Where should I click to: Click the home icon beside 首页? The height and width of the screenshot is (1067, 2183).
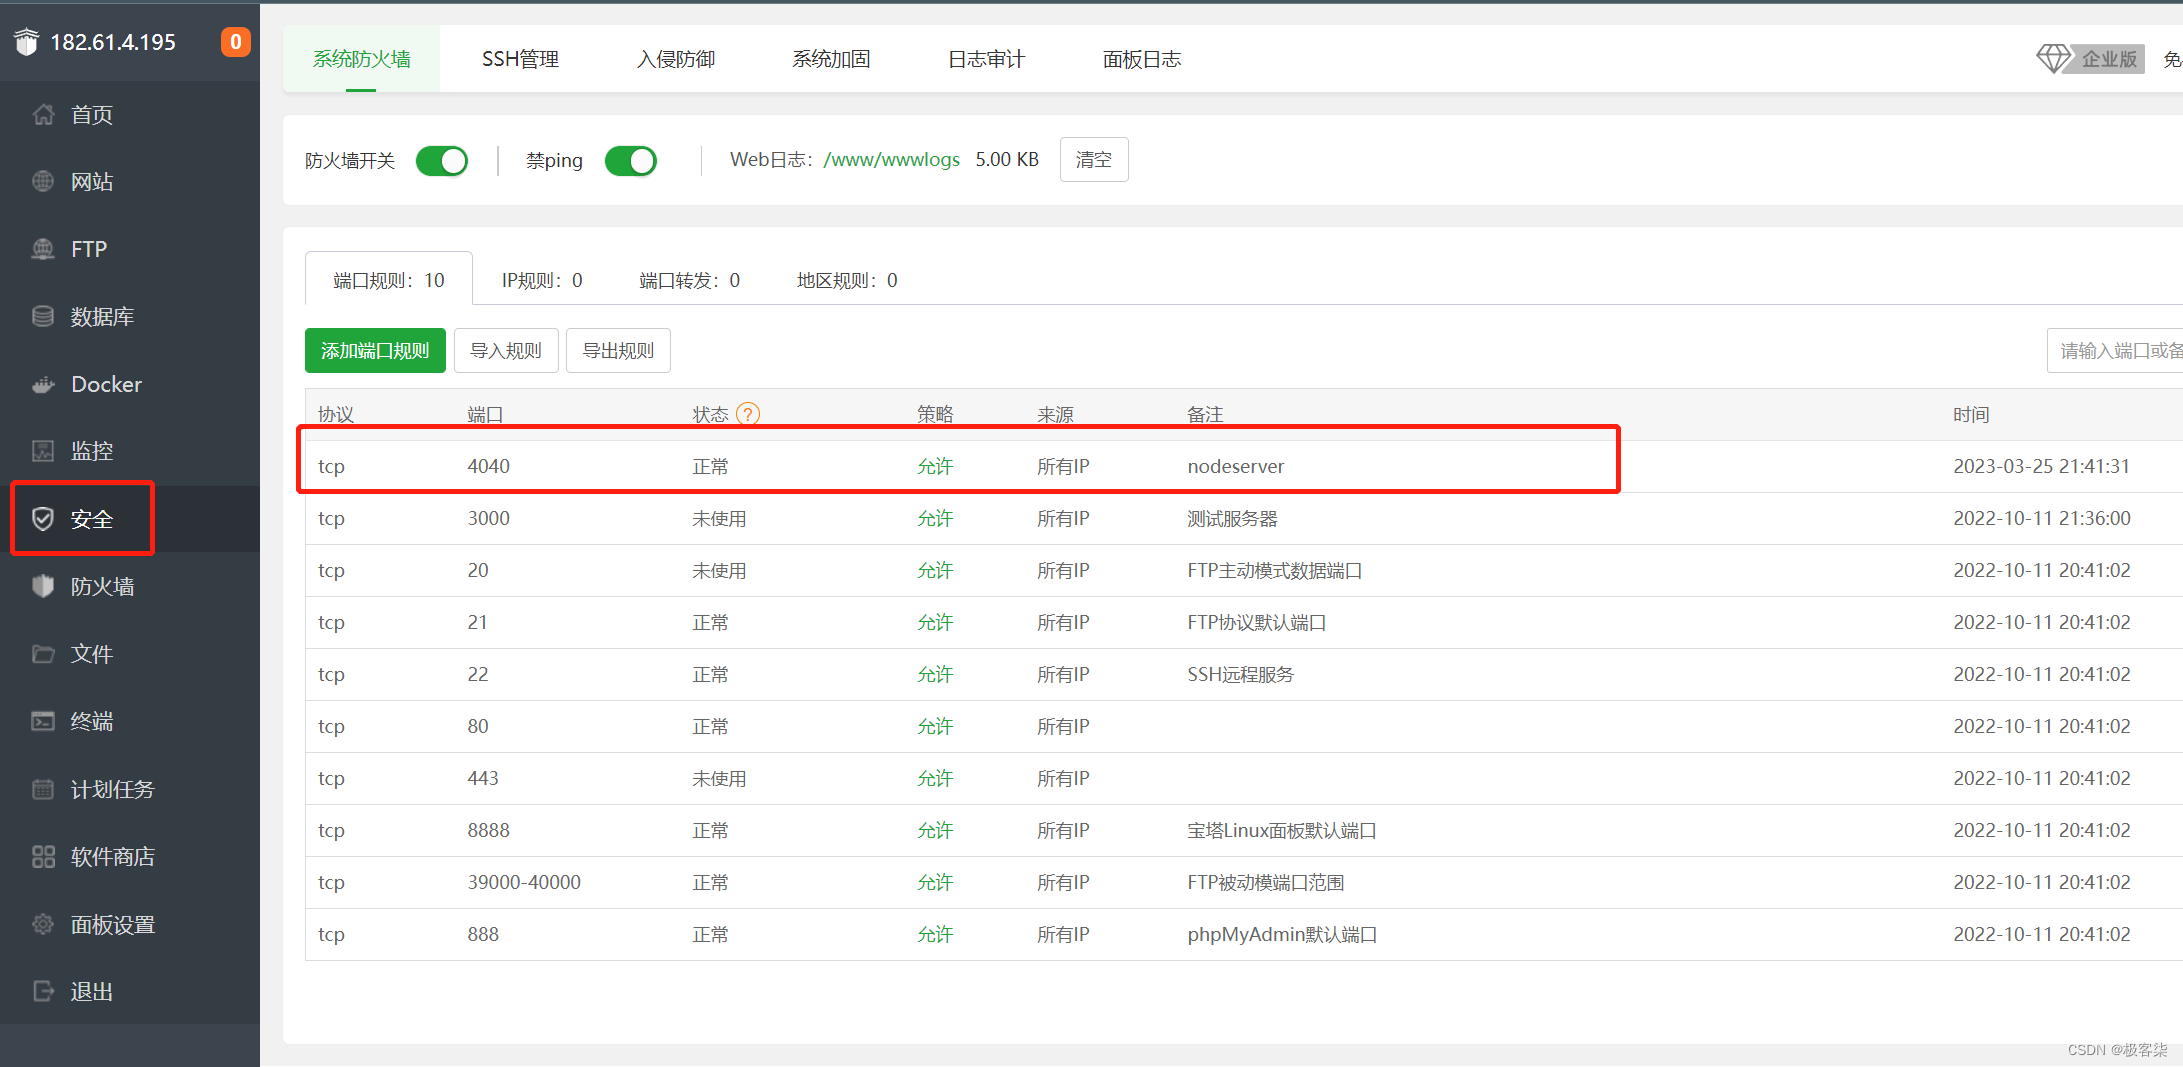tap(43, 115)
